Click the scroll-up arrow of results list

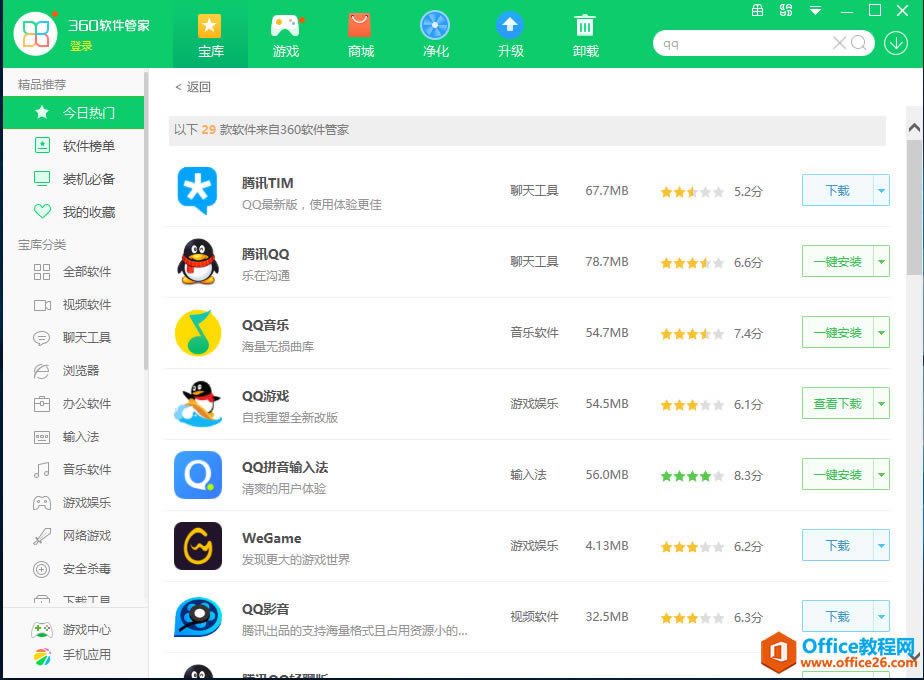[915, 127]
